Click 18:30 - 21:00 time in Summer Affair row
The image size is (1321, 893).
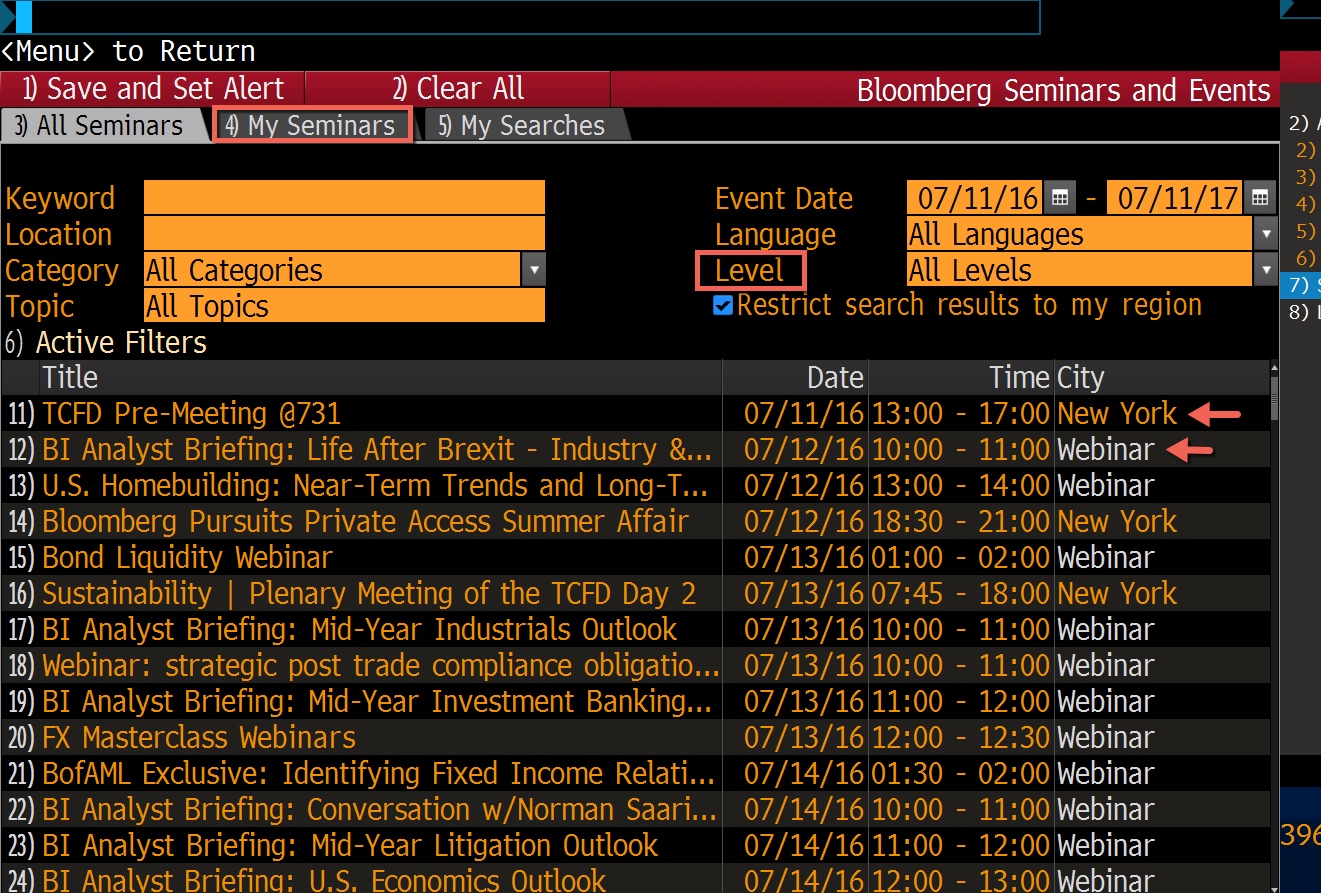pos(960,521)
